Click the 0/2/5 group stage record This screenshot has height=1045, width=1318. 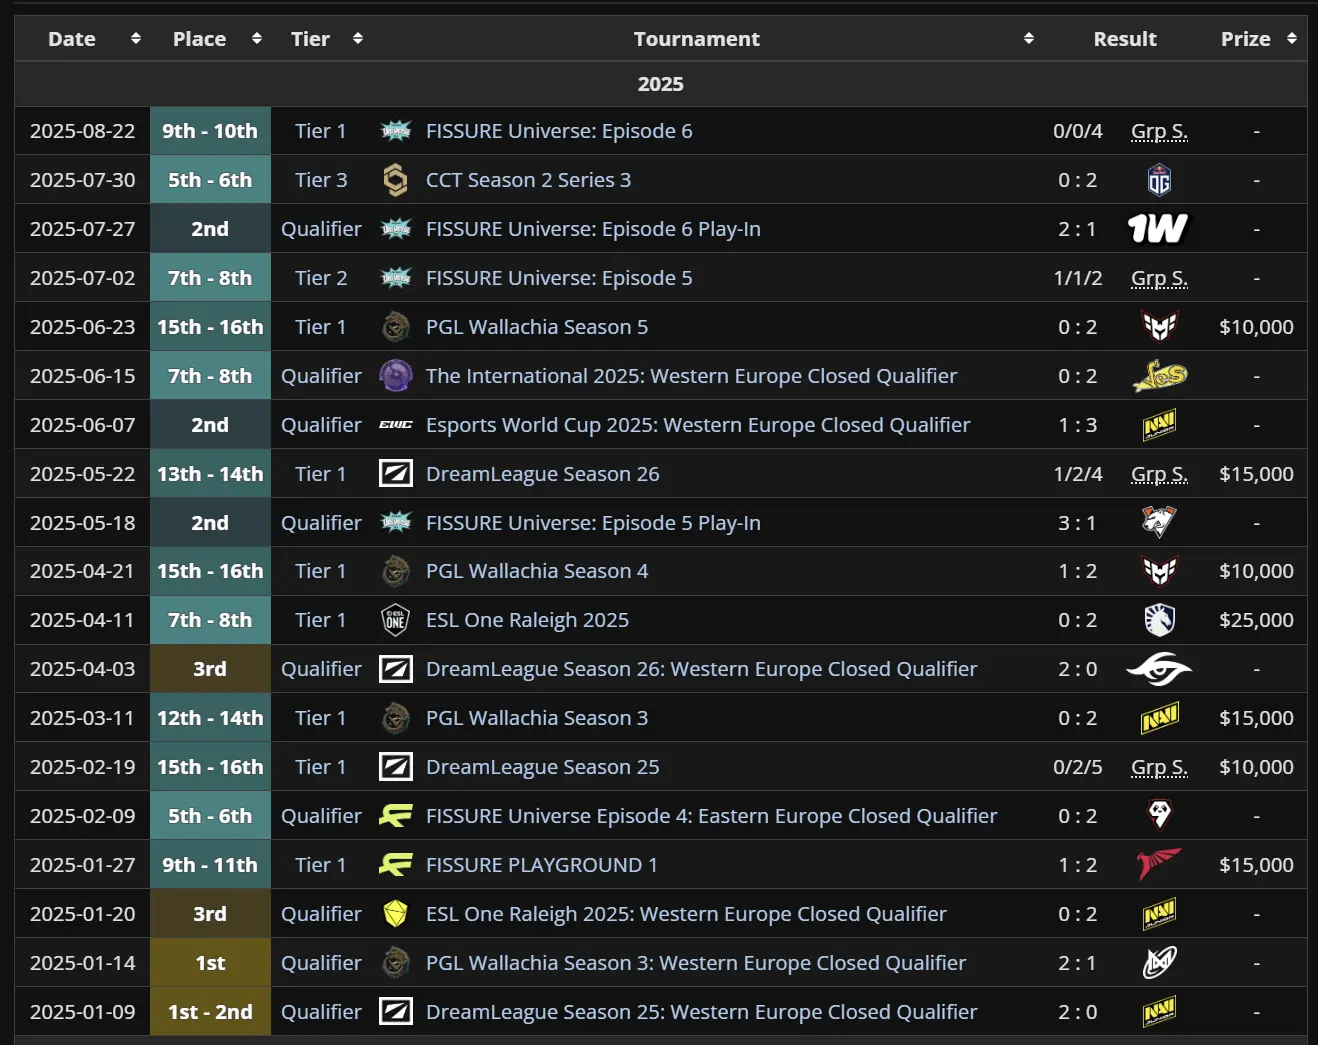(x=1077, y=767)
